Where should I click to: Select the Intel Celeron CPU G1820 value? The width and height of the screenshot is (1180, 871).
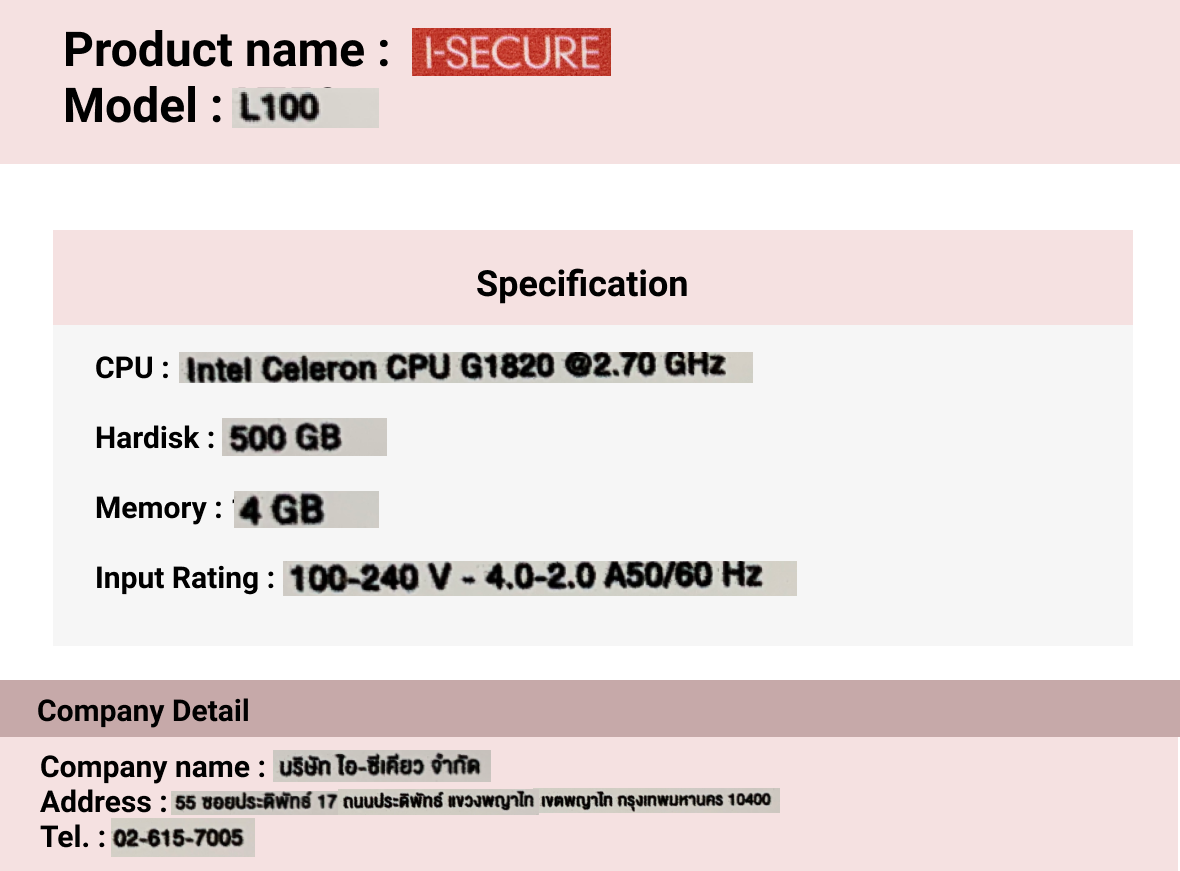pos(466,367)
